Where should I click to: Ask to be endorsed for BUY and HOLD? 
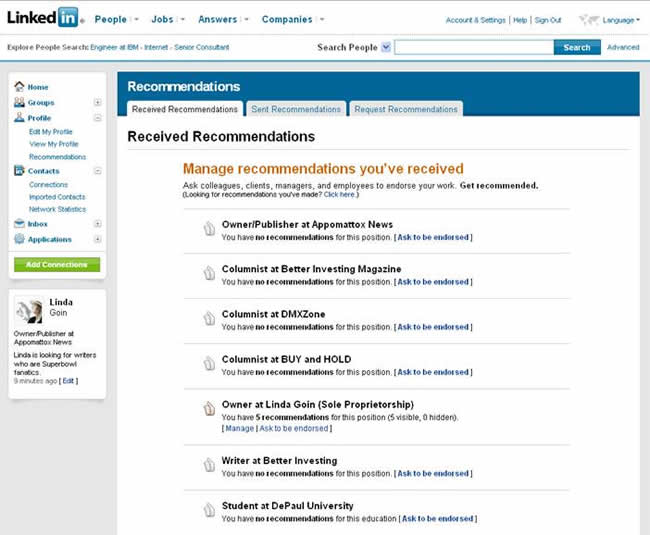[x=433, y=372]
